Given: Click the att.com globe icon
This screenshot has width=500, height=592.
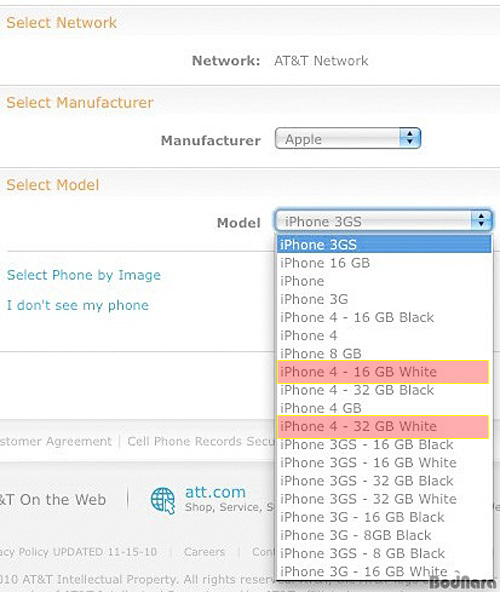Looking at the screenshot, I should [163, 501].
